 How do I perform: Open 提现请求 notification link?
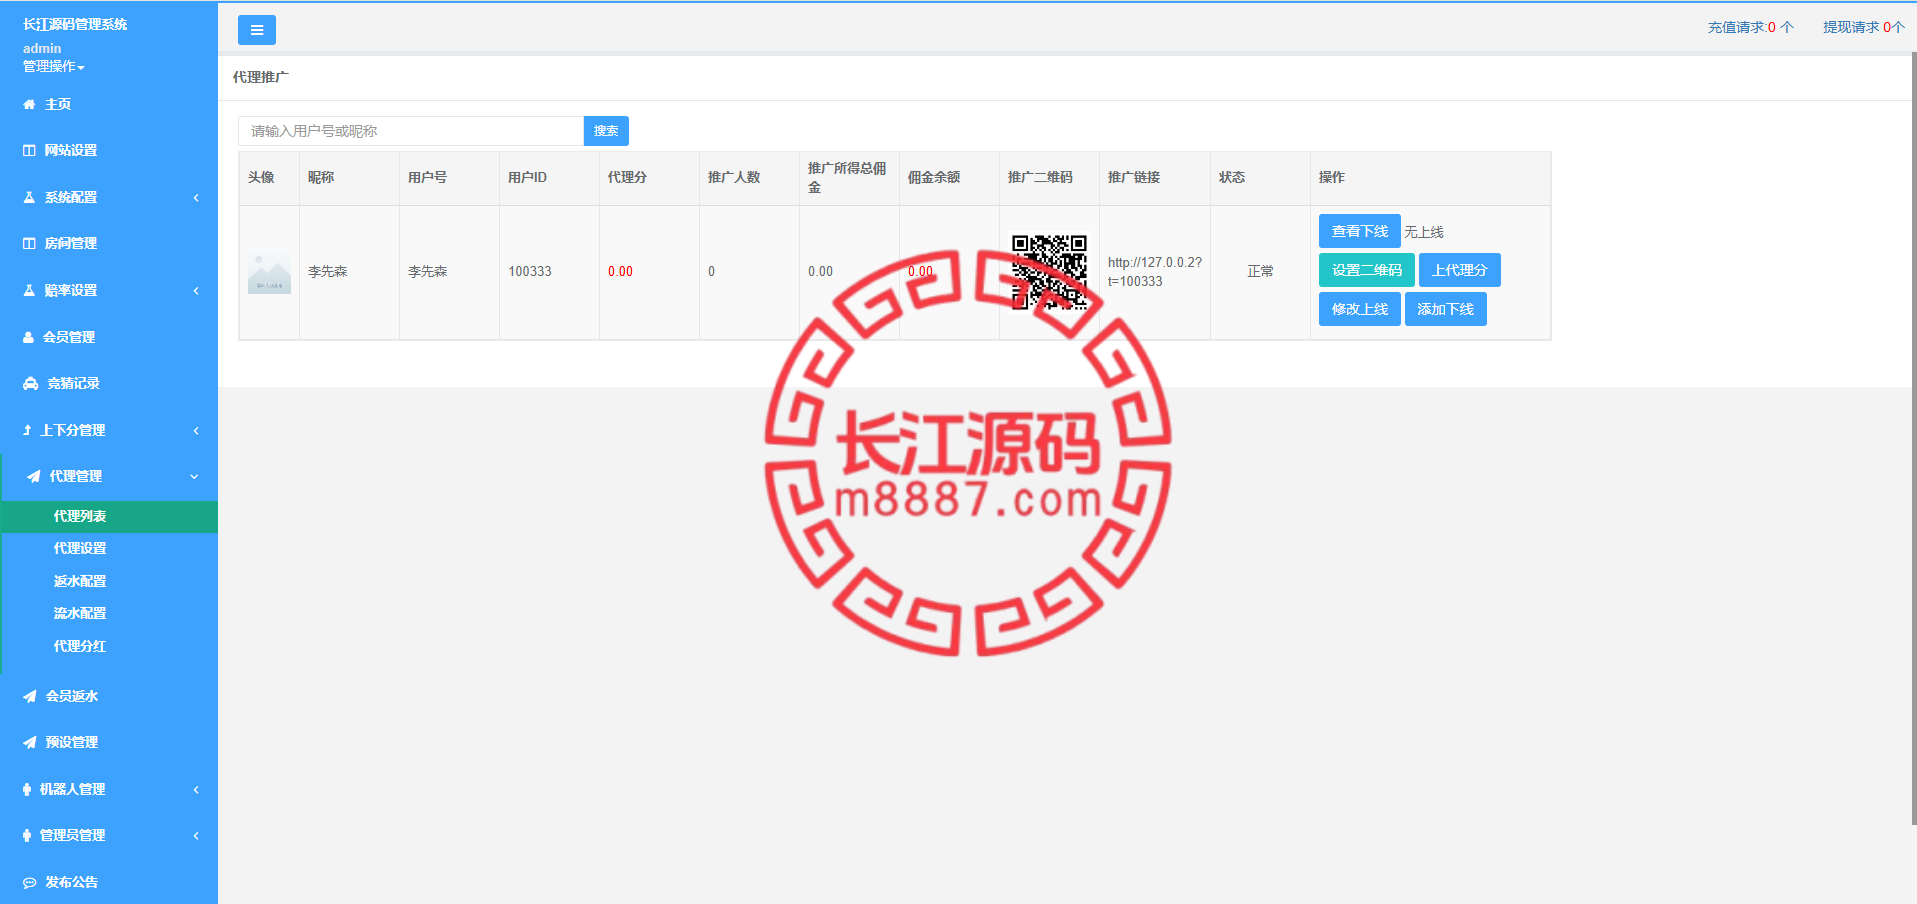(1864, 27)
